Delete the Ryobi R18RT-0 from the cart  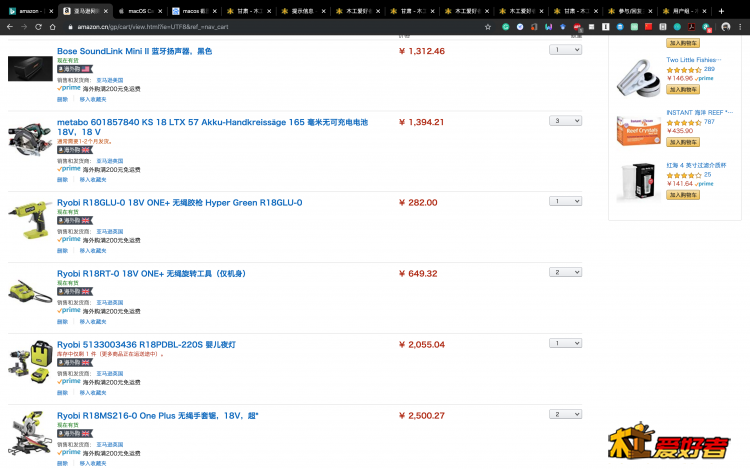62,322
